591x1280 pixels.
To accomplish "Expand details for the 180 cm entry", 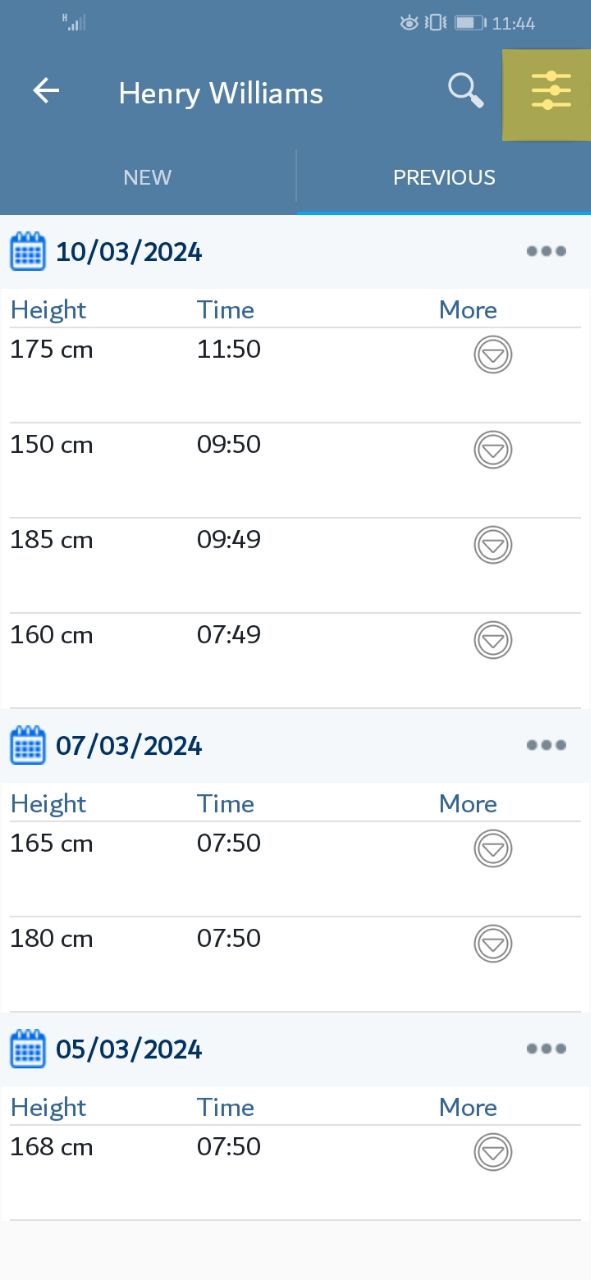I will pos(492,944).
